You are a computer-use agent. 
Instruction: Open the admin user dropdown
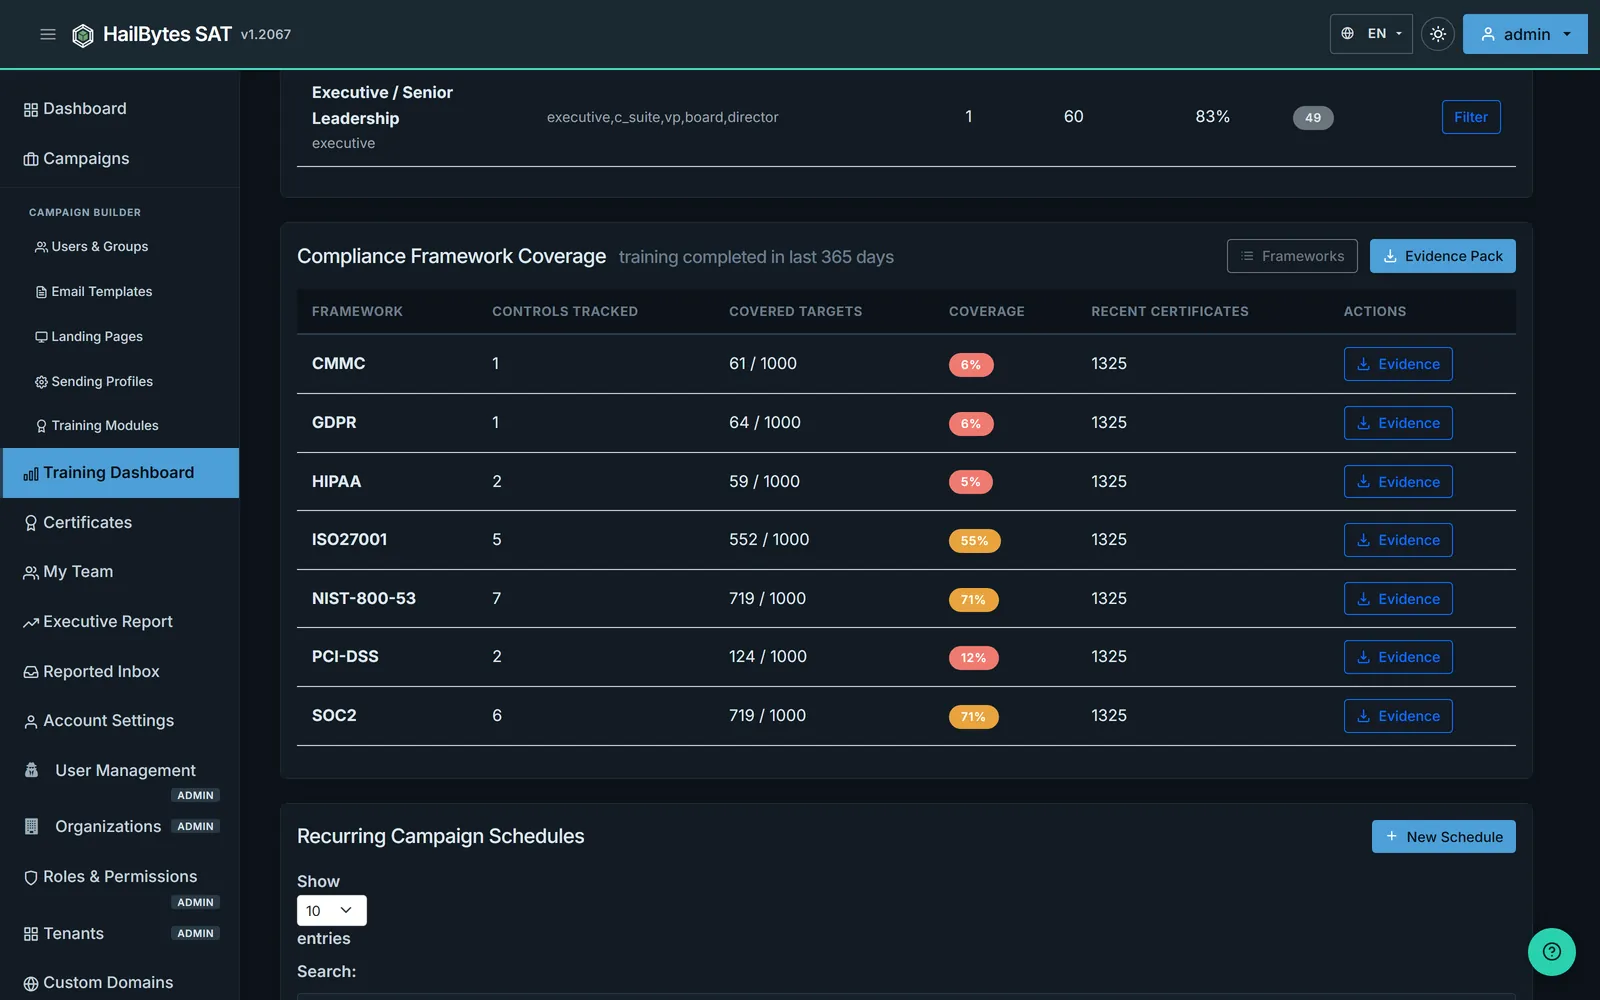click(x=1525, y=34)
